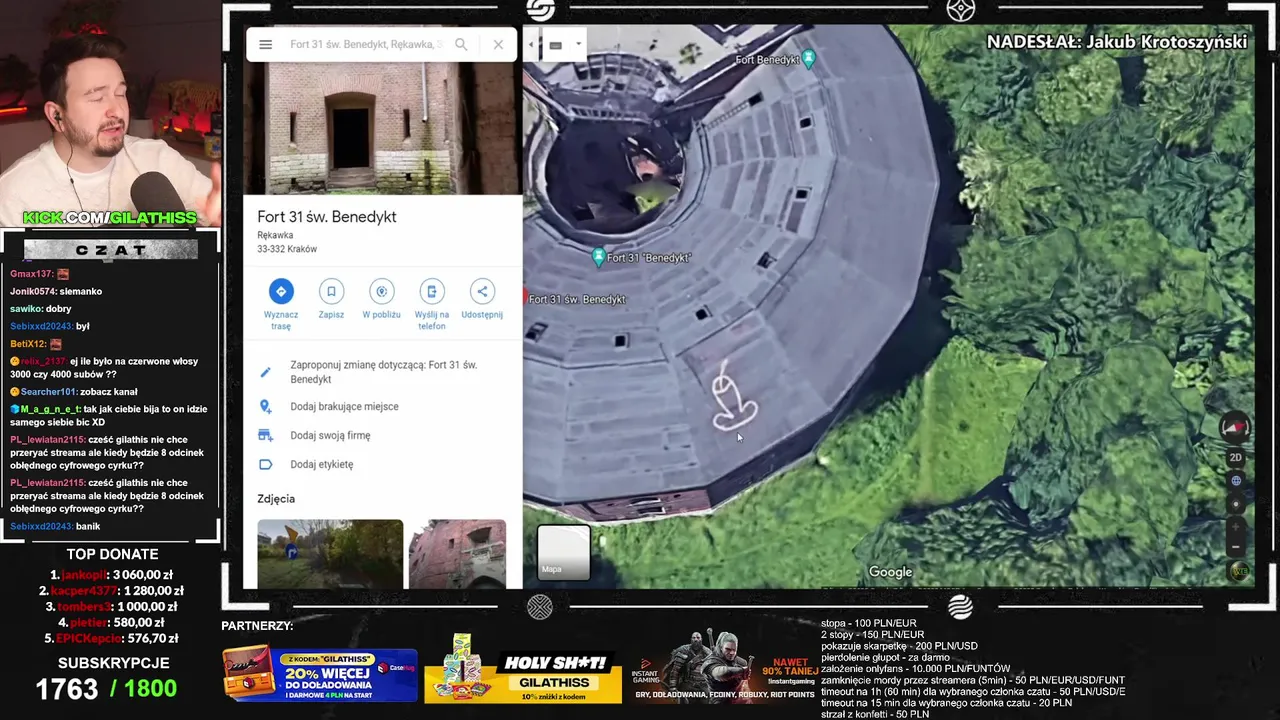
Task: Click the Zdjęcia section heading
Action: [276, 499]
